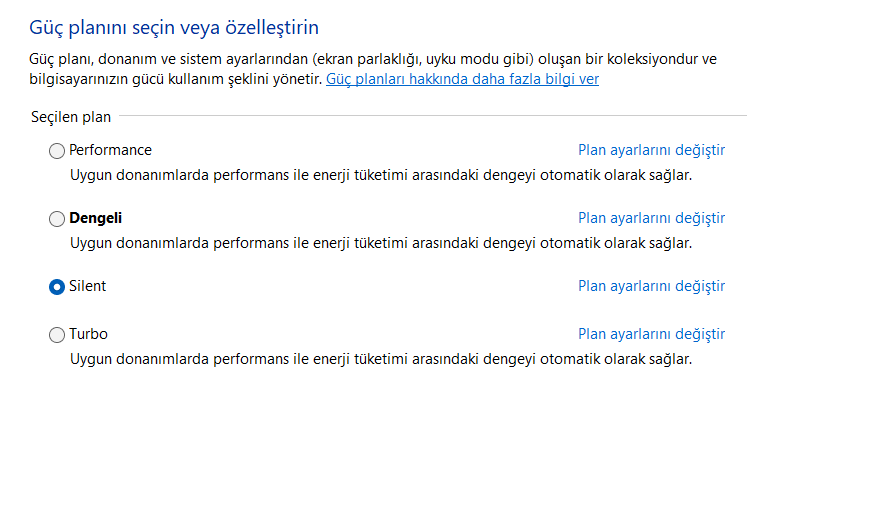
Task: Open 'Güç planları hakkında daha fazla bilgi ver'
Action: 462,79
